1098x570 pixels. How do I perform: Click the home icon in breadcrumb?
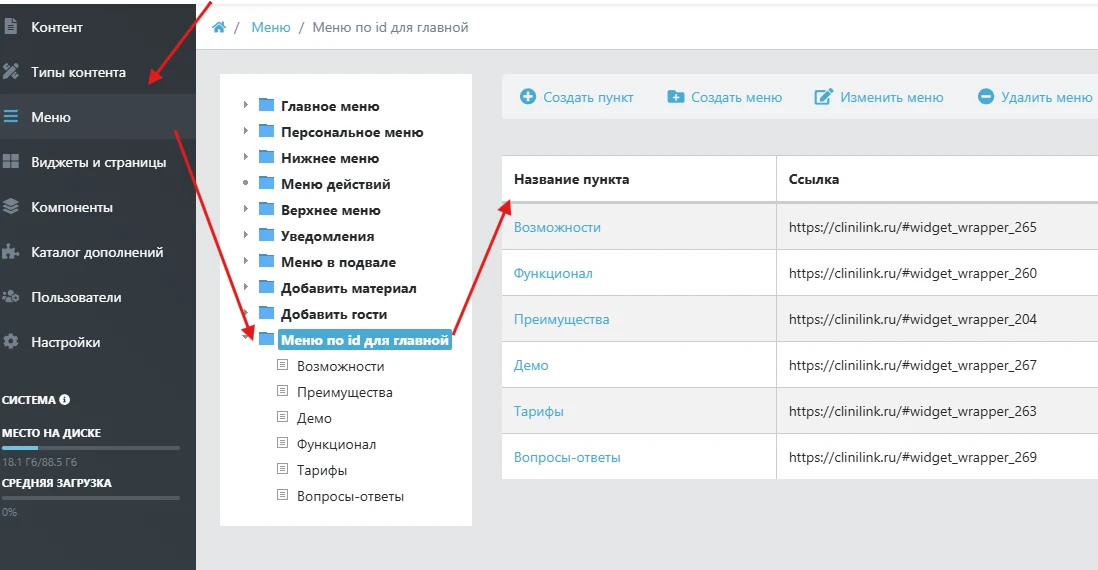219,27
